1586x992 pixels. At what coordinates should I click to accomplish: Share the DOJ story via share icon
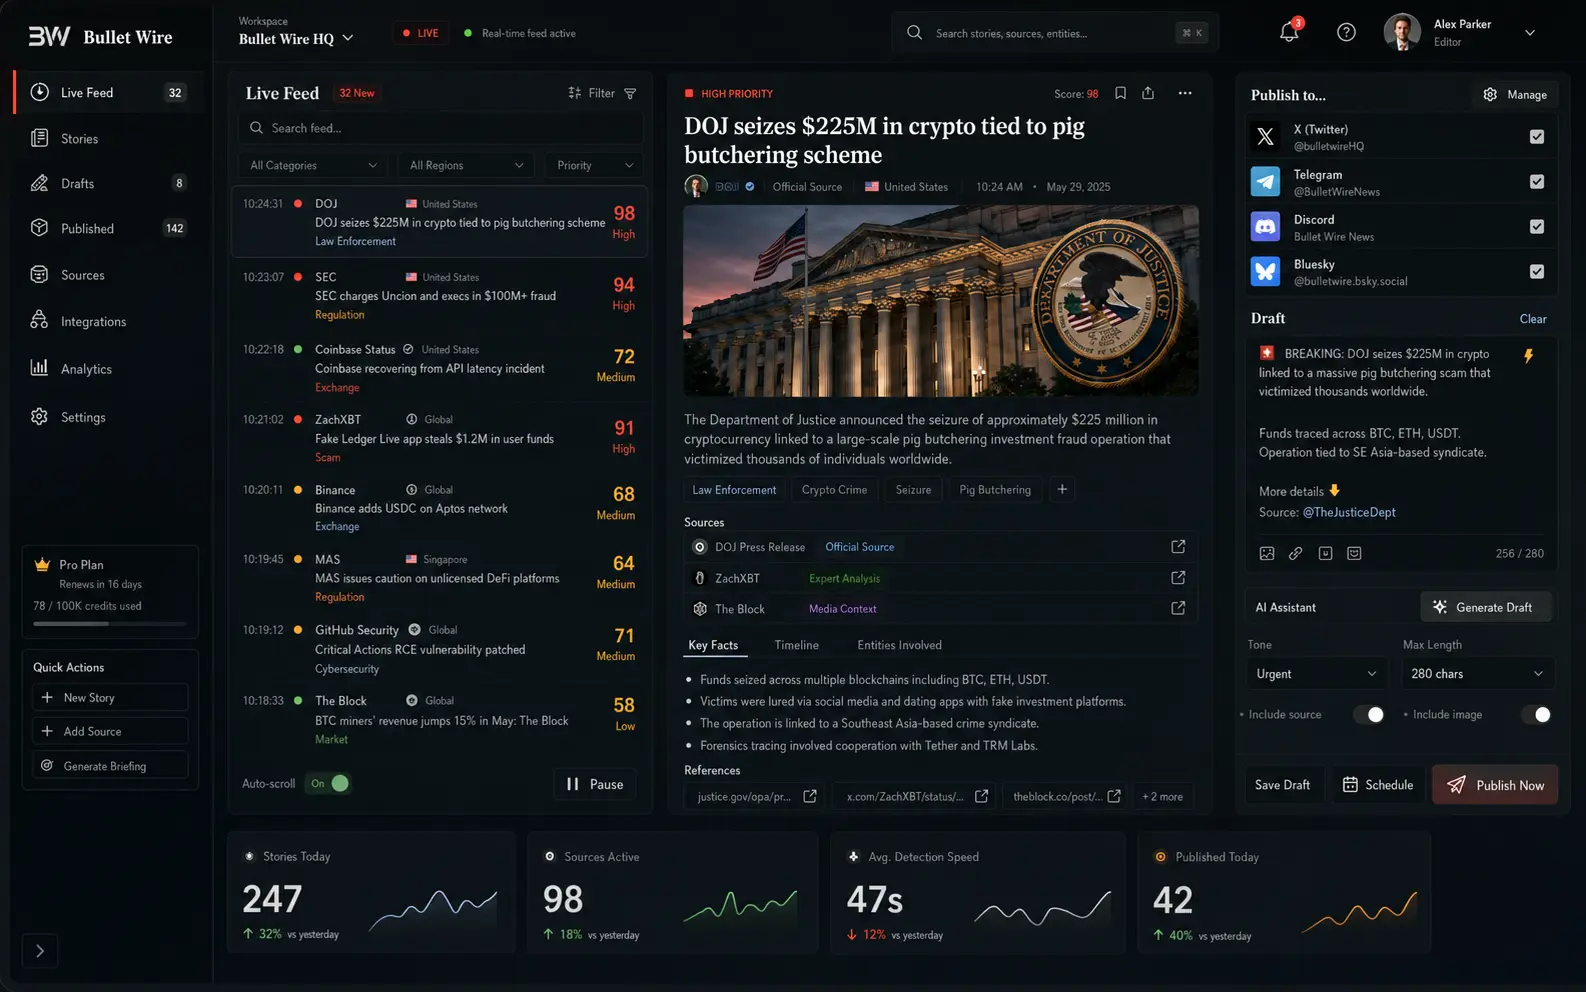[1148, 93]
